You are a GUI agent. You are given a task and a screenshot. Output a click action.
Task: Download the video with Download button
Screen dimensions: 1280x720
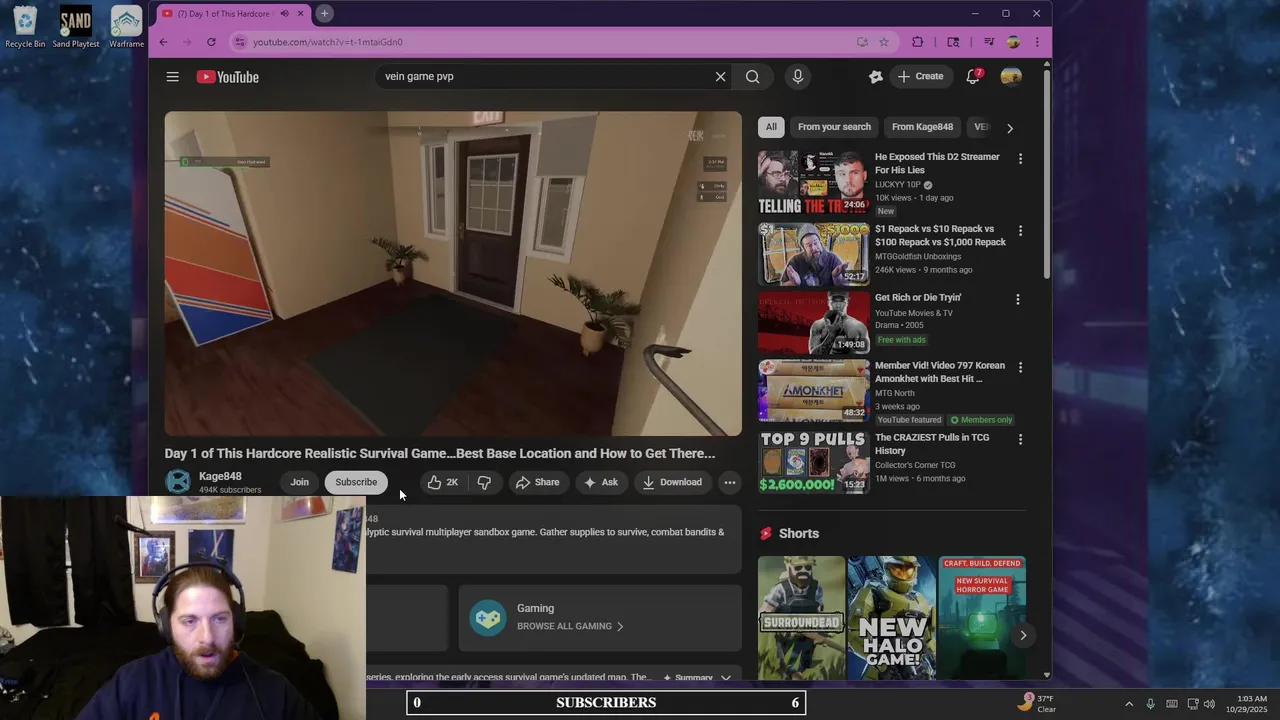tap(672, 482)
